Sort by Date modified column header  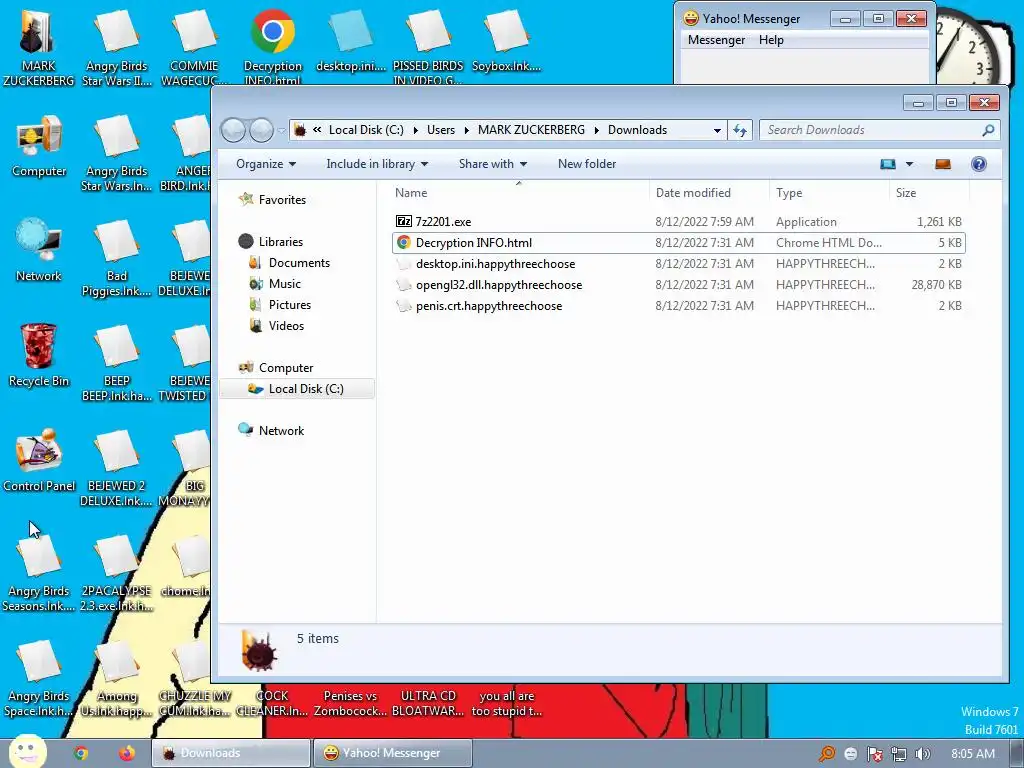709,193
